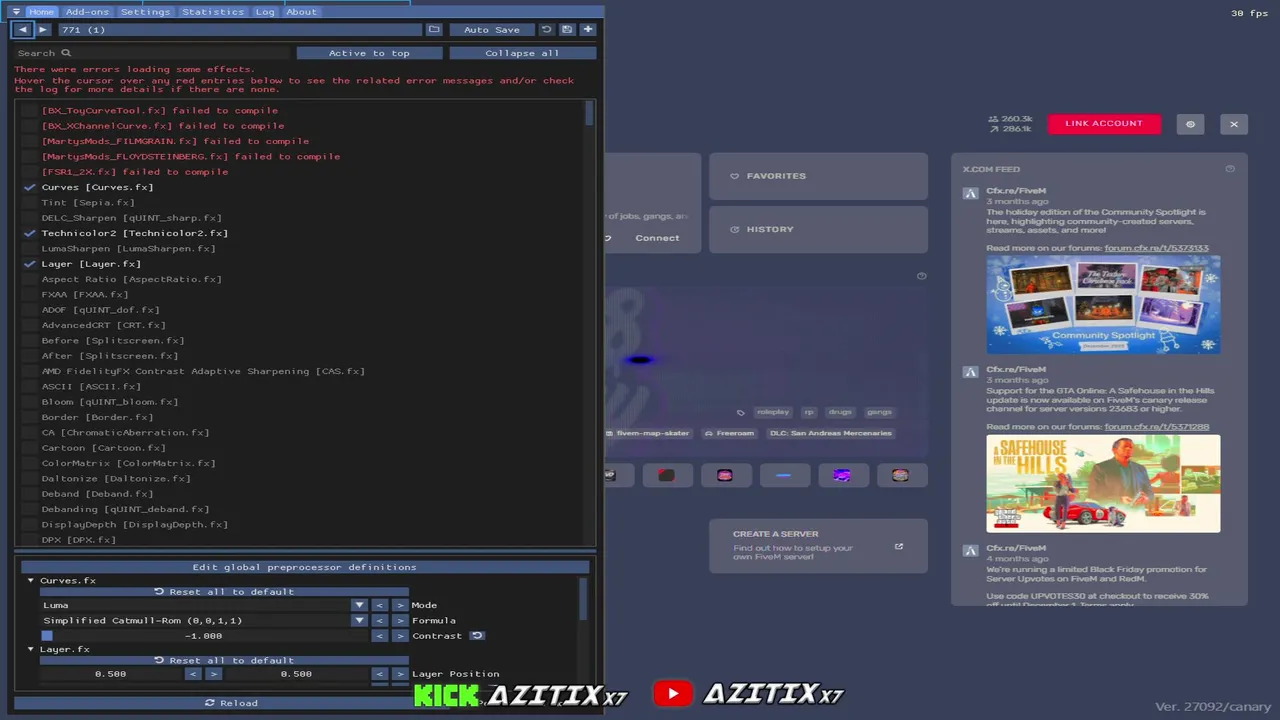This screenshot has height=720, width=1280.
Task: Click second Layer Position value field
Action: coord(296,674)
